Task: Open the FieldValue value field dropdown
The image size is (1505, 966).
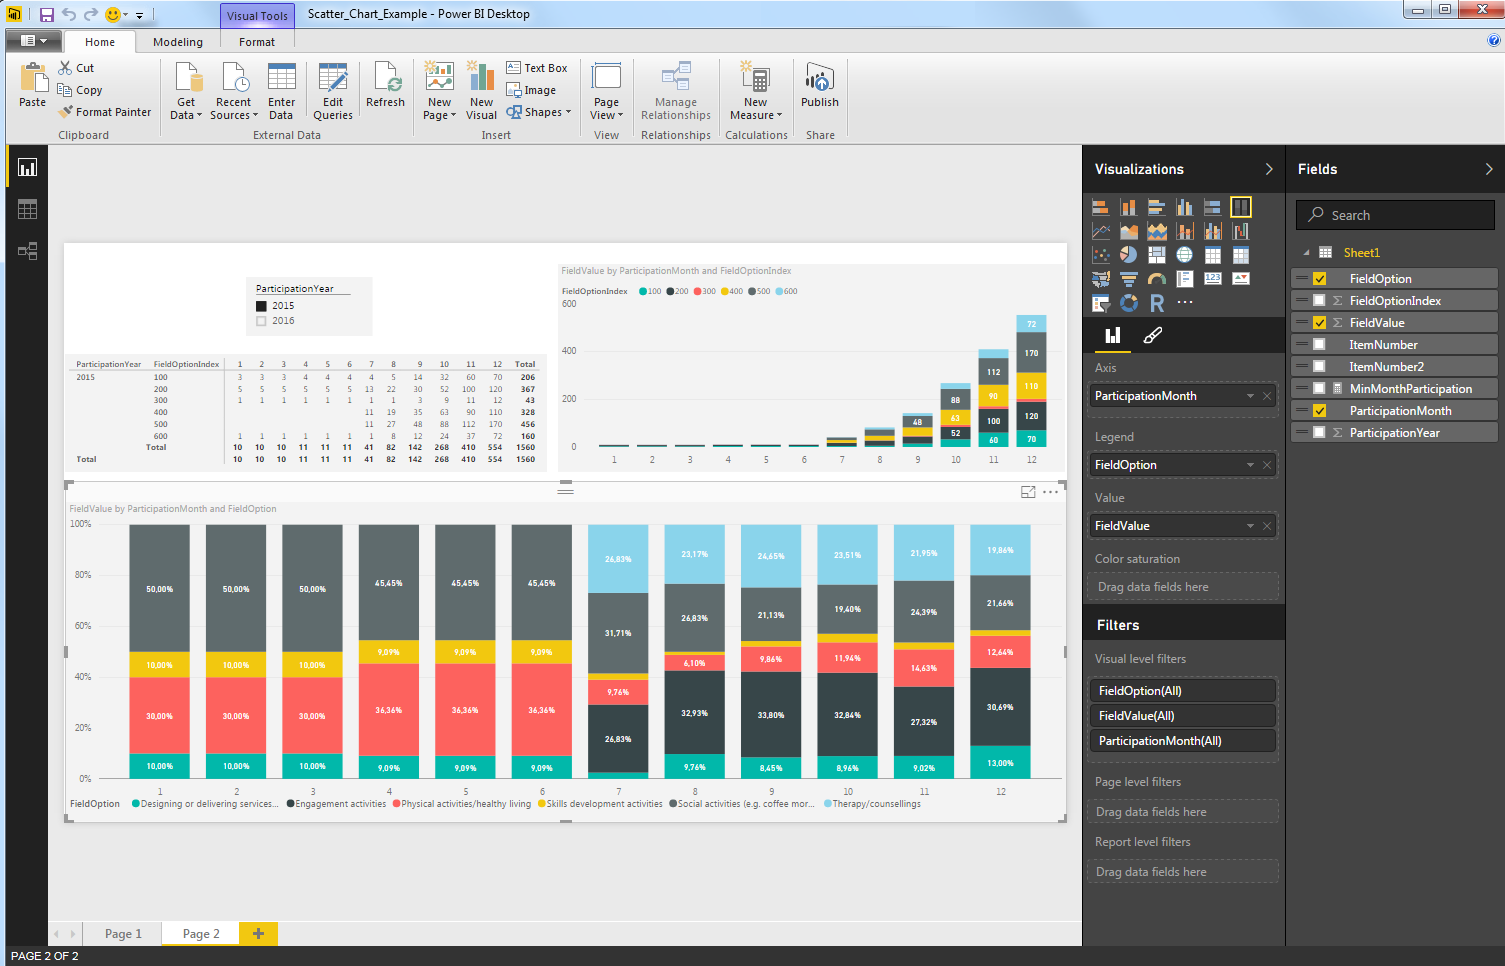Action: click(1250, 526)
